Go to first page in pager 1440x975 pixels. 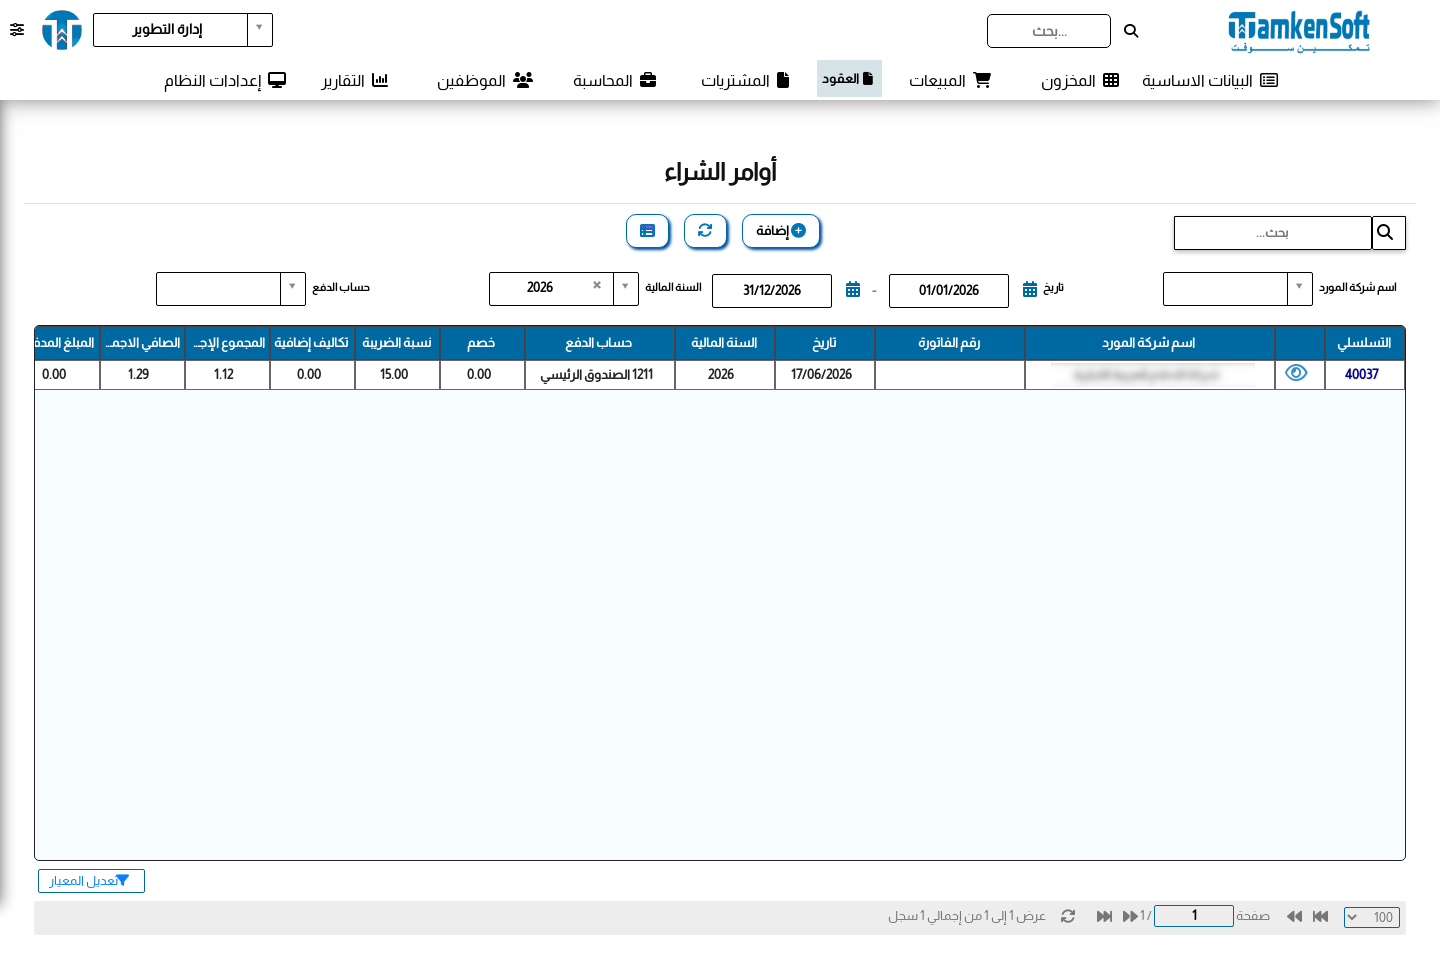[1321, 916]
